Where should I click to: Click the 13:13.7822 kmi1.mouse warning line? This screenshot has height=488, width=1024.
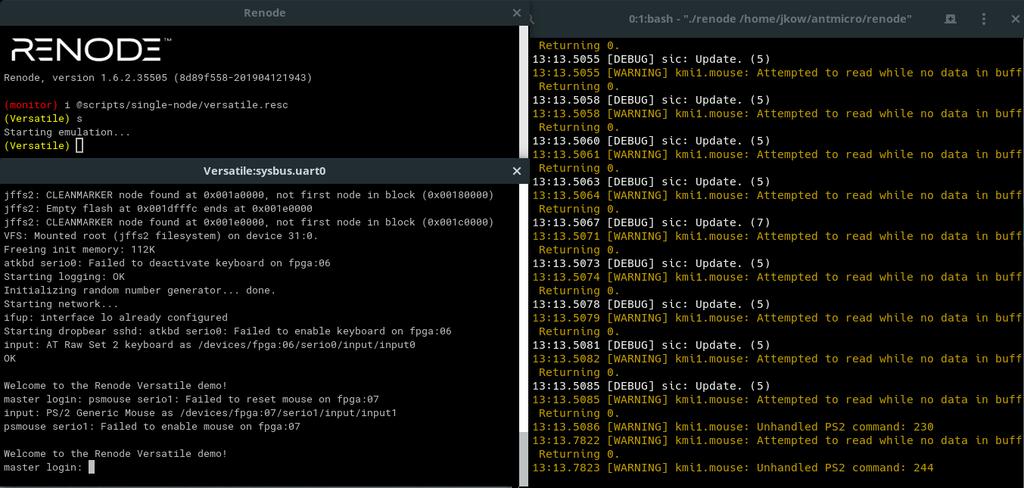tap(778, 440)
